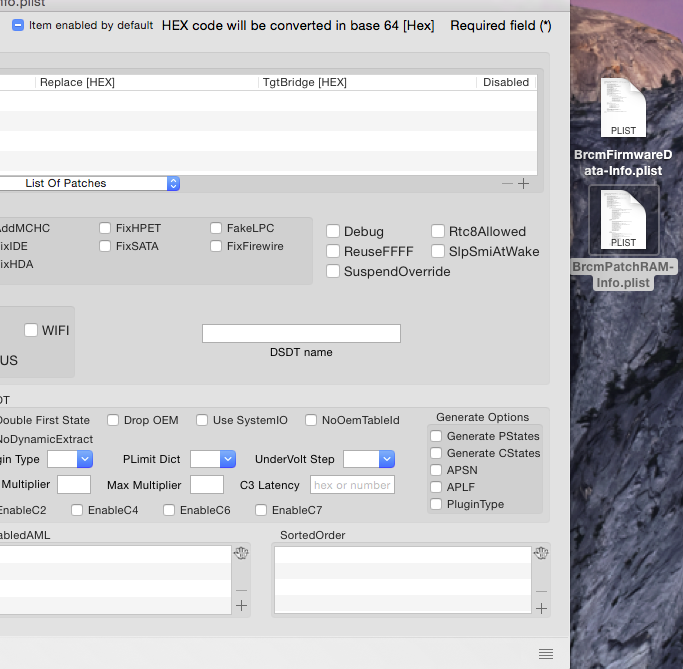Click Disabled column header
683x669 pixels.
(507, 82)
